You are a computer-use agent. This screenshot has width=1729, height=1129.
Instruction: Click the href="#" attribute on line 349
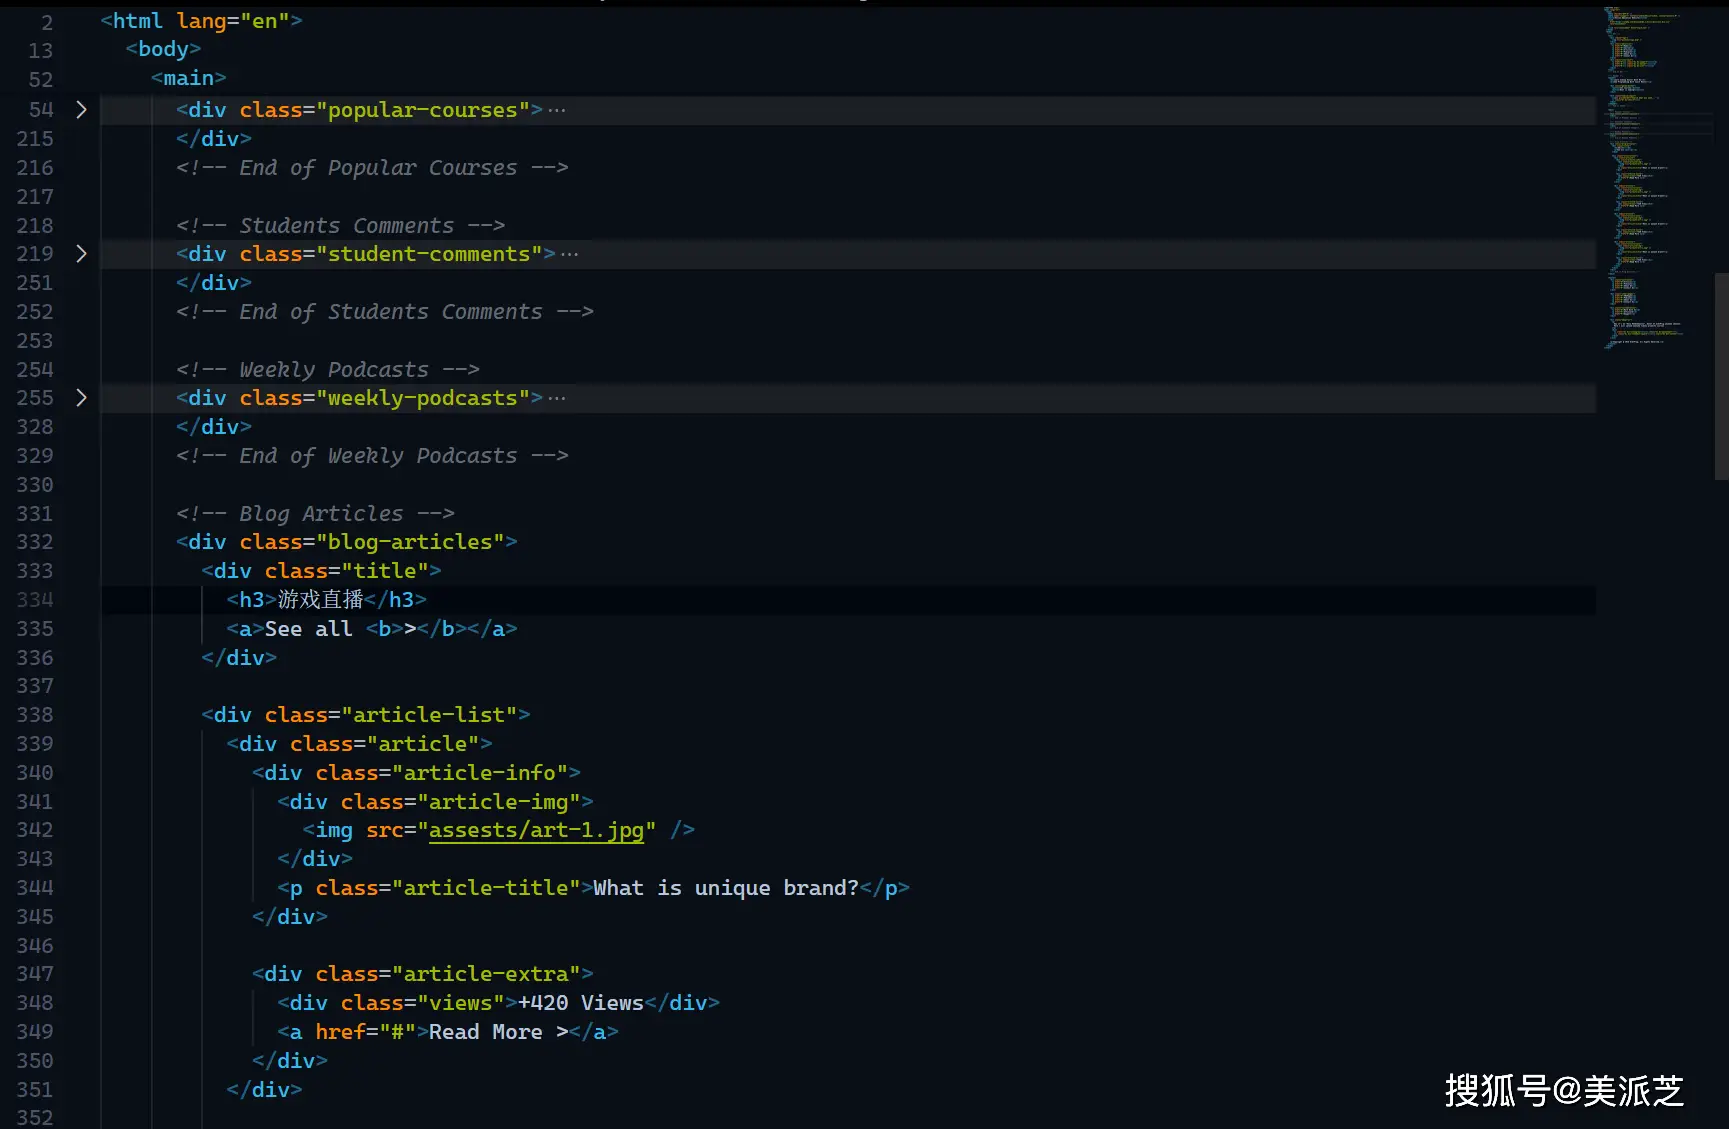[x=365, y=1032]
